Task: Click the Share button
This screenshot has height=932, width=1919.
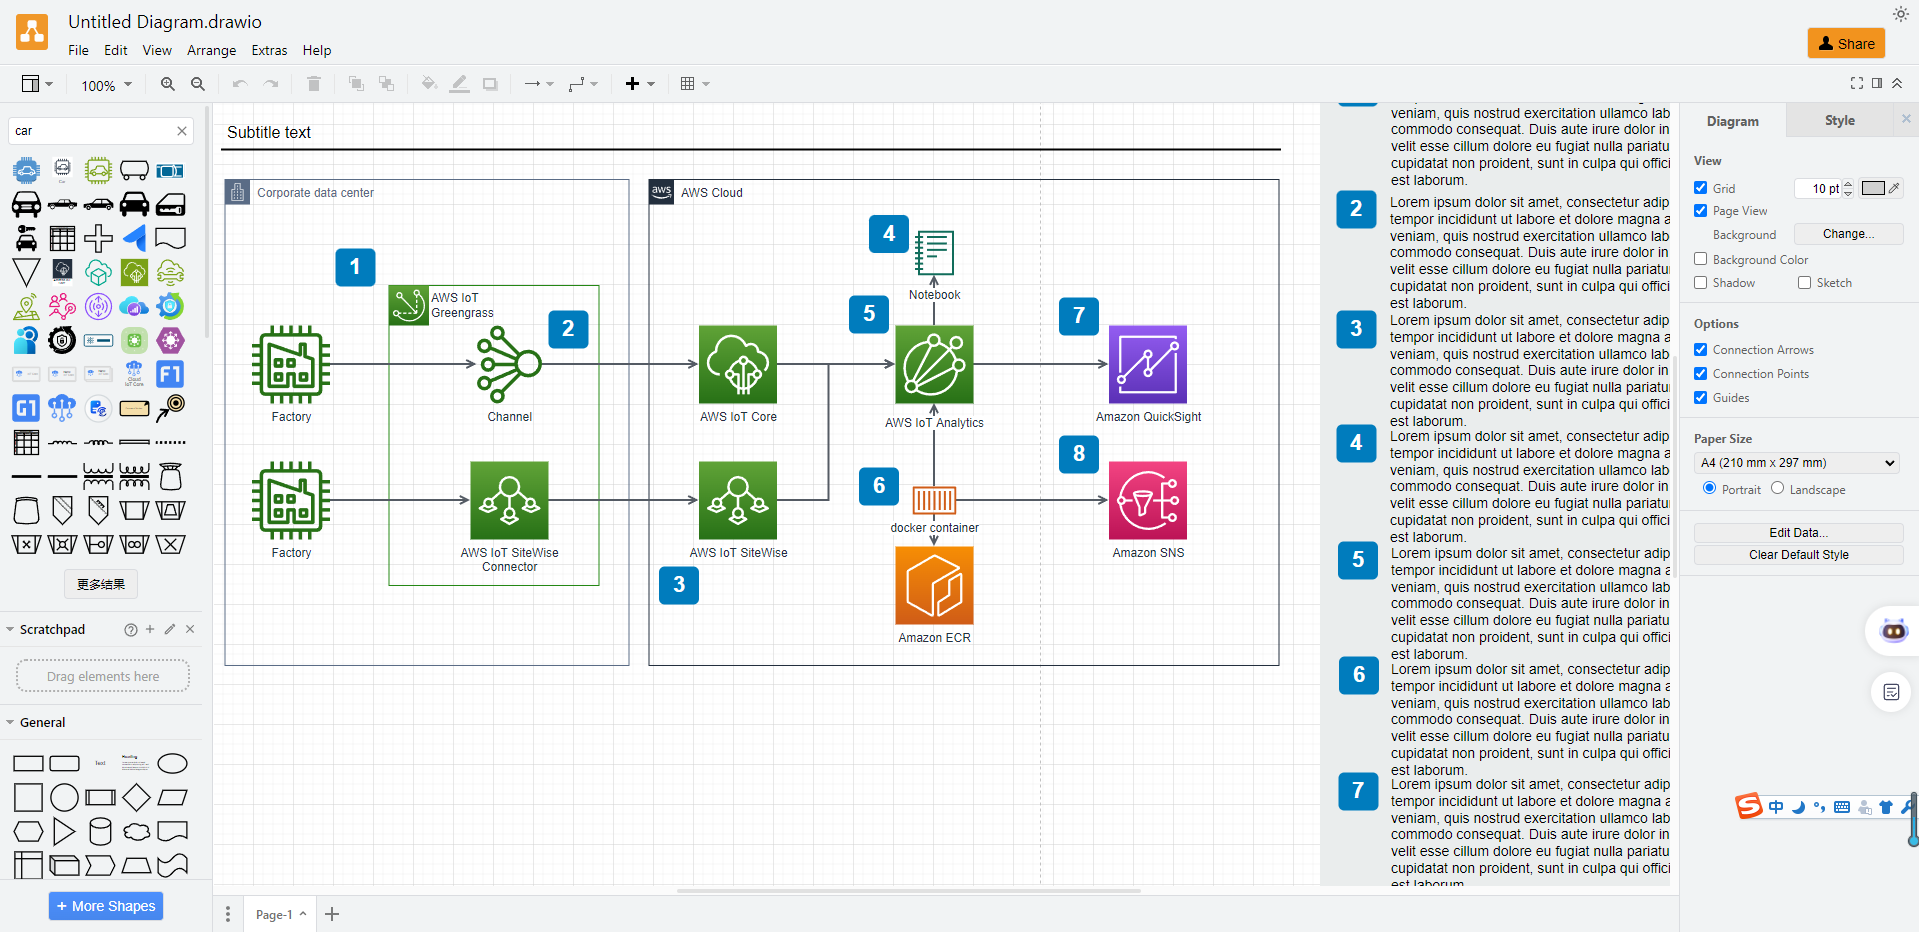Action: pos(1846,43)
